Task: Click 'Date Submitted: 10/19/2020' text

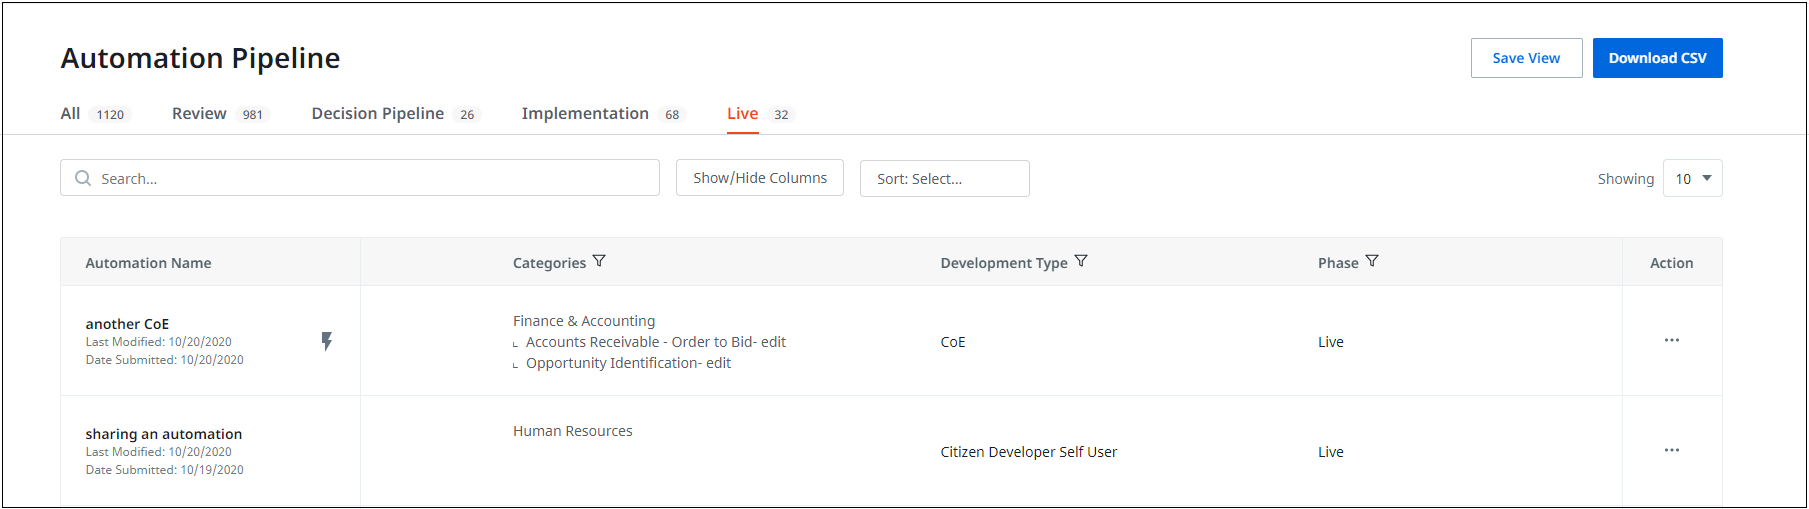Action: pyautogui.click(x=164, y=470)
